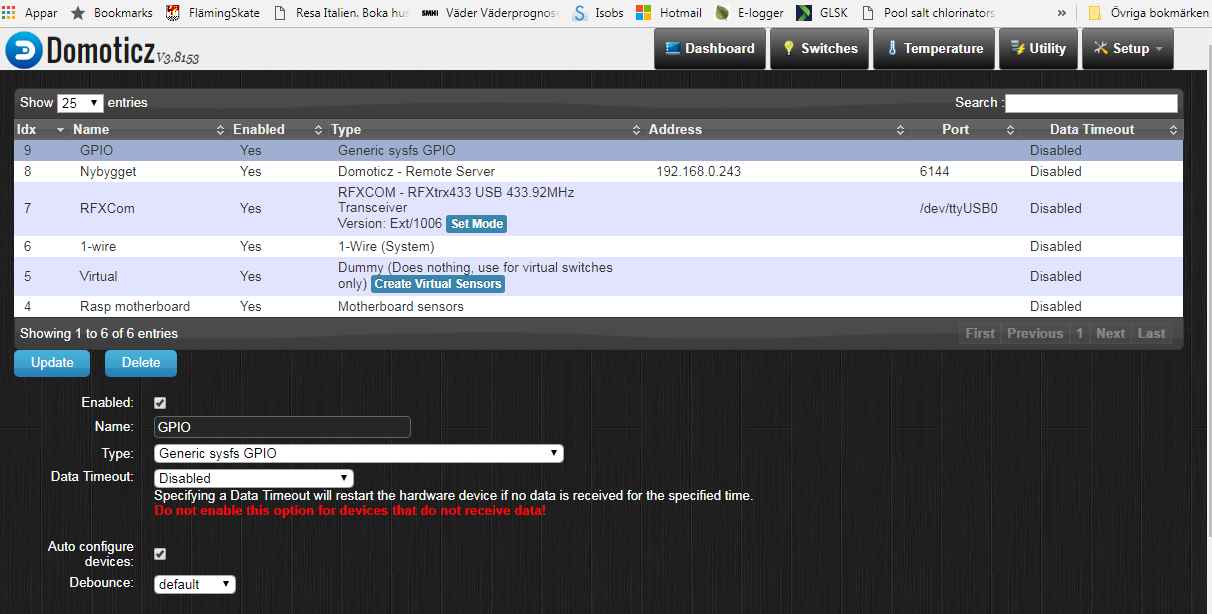
Task: Select the RFXCom hardware row
Action: point(598,208)
